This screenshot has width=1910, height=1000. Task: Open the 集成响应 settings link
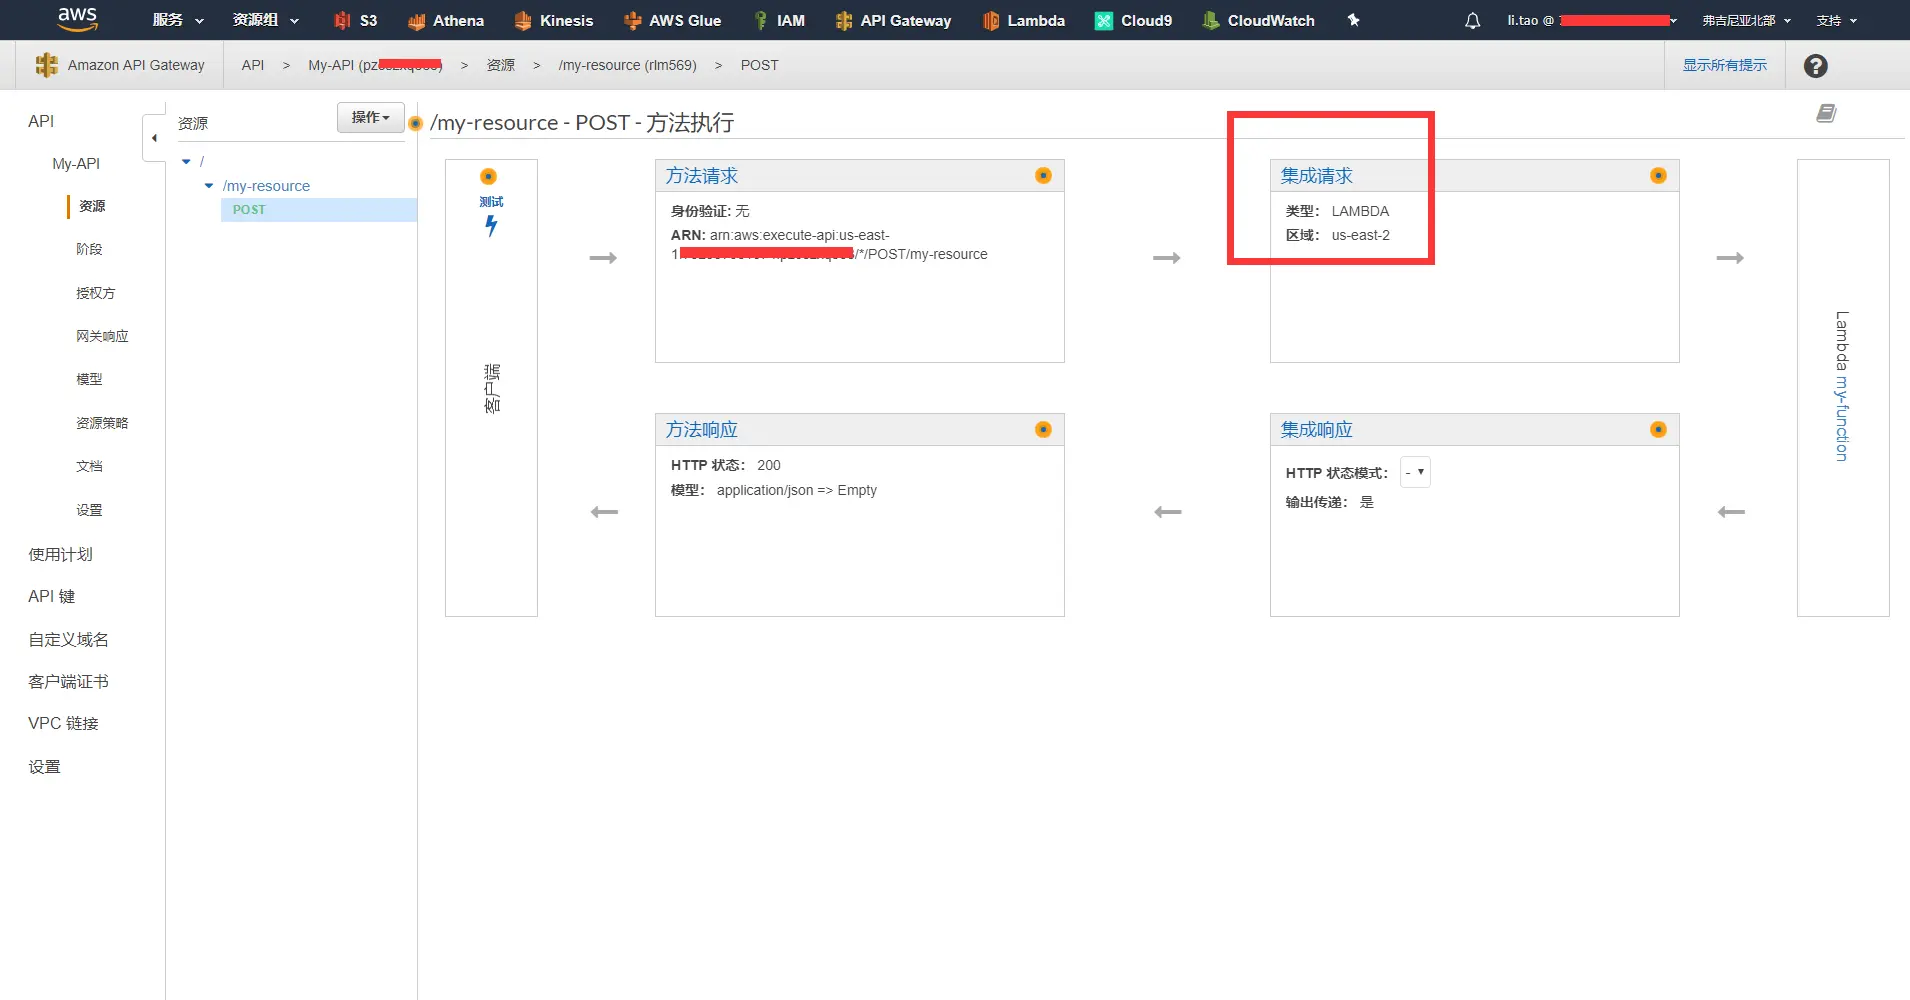click(x=1317, y=430)
